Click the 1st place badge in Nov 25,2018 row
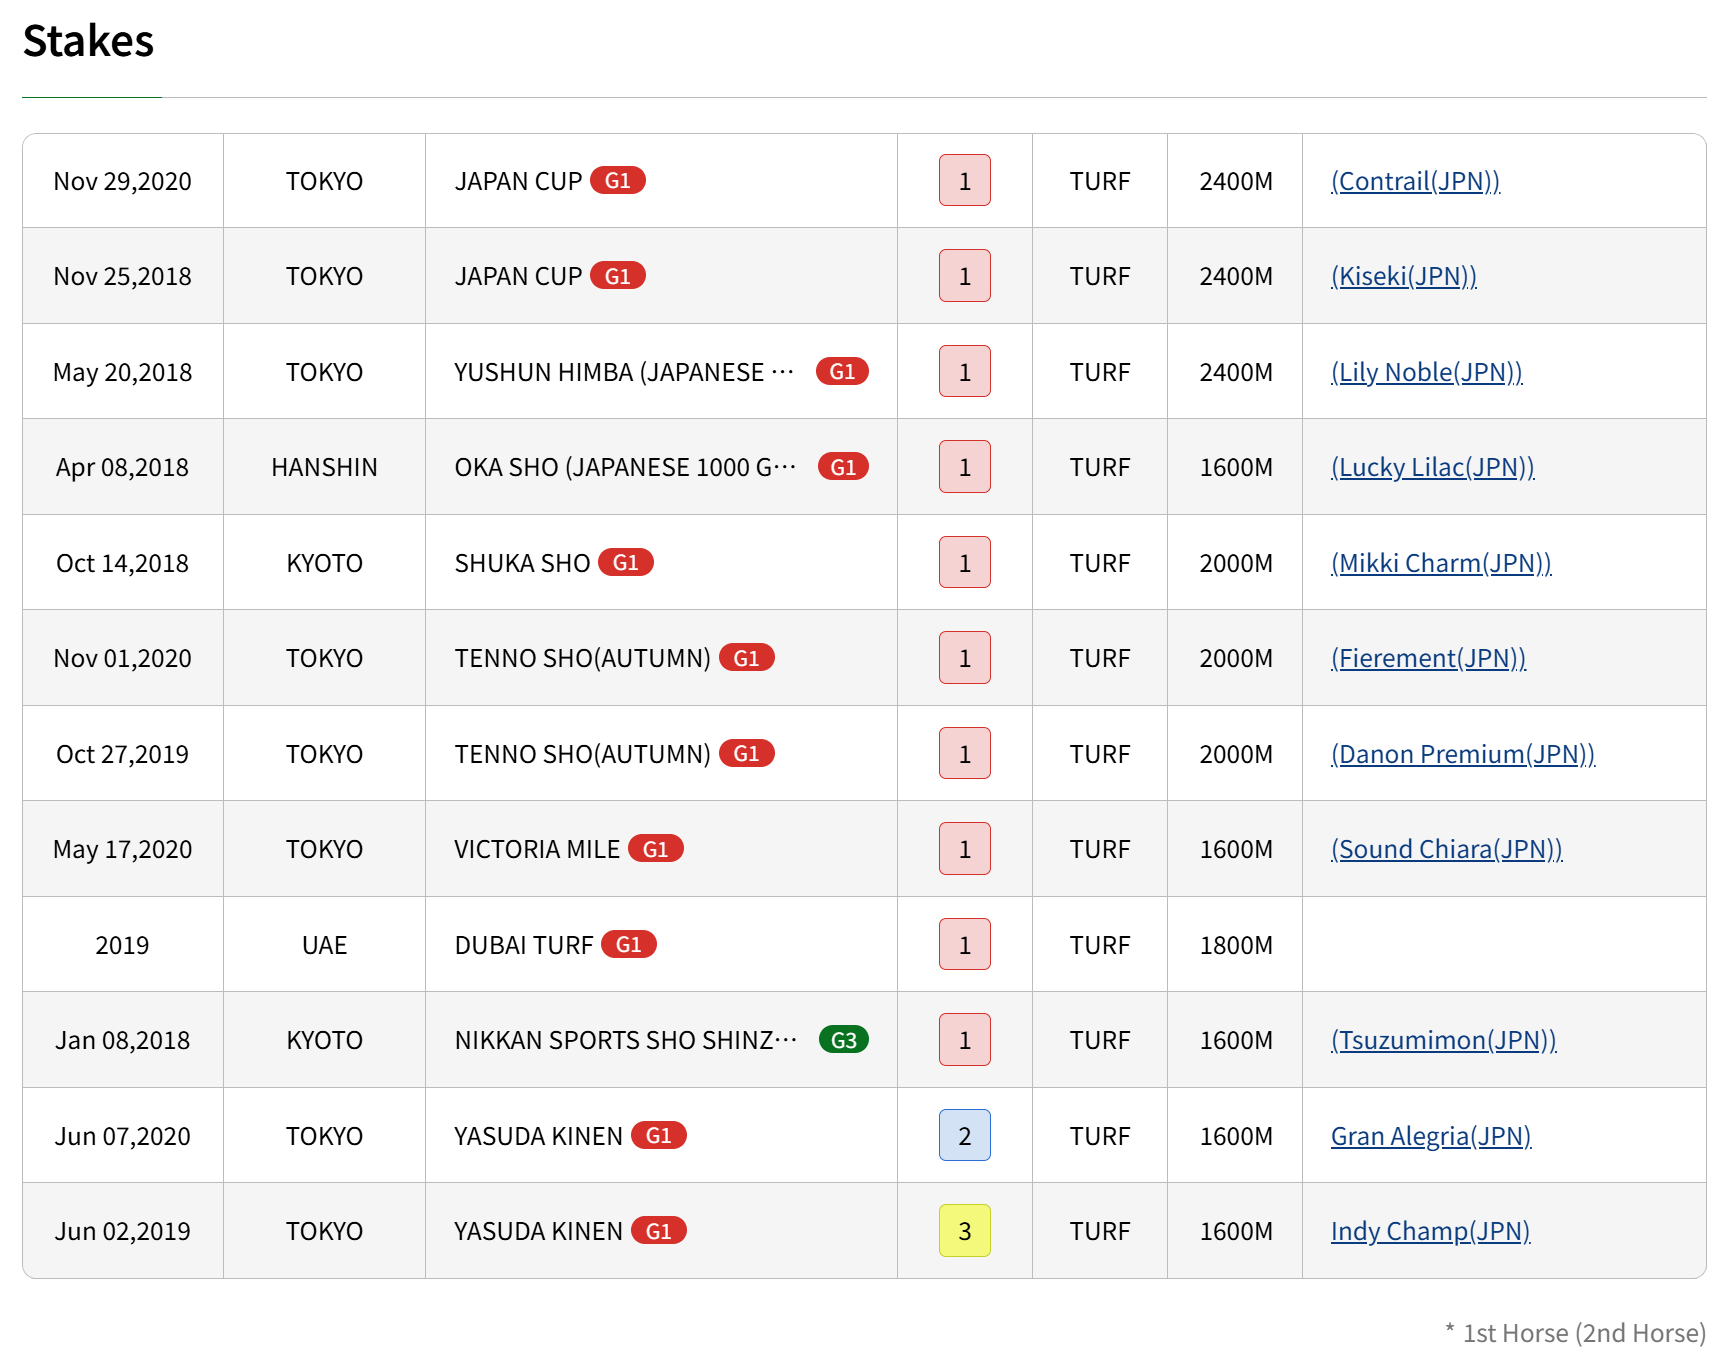 (x=965, y=275)
